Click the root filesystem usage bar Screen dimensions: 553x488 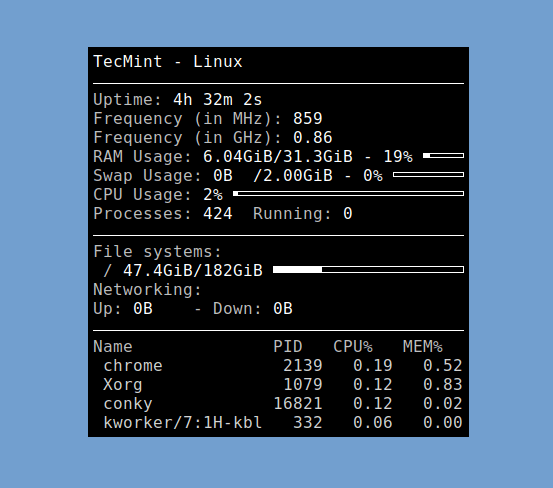[368, 270]
